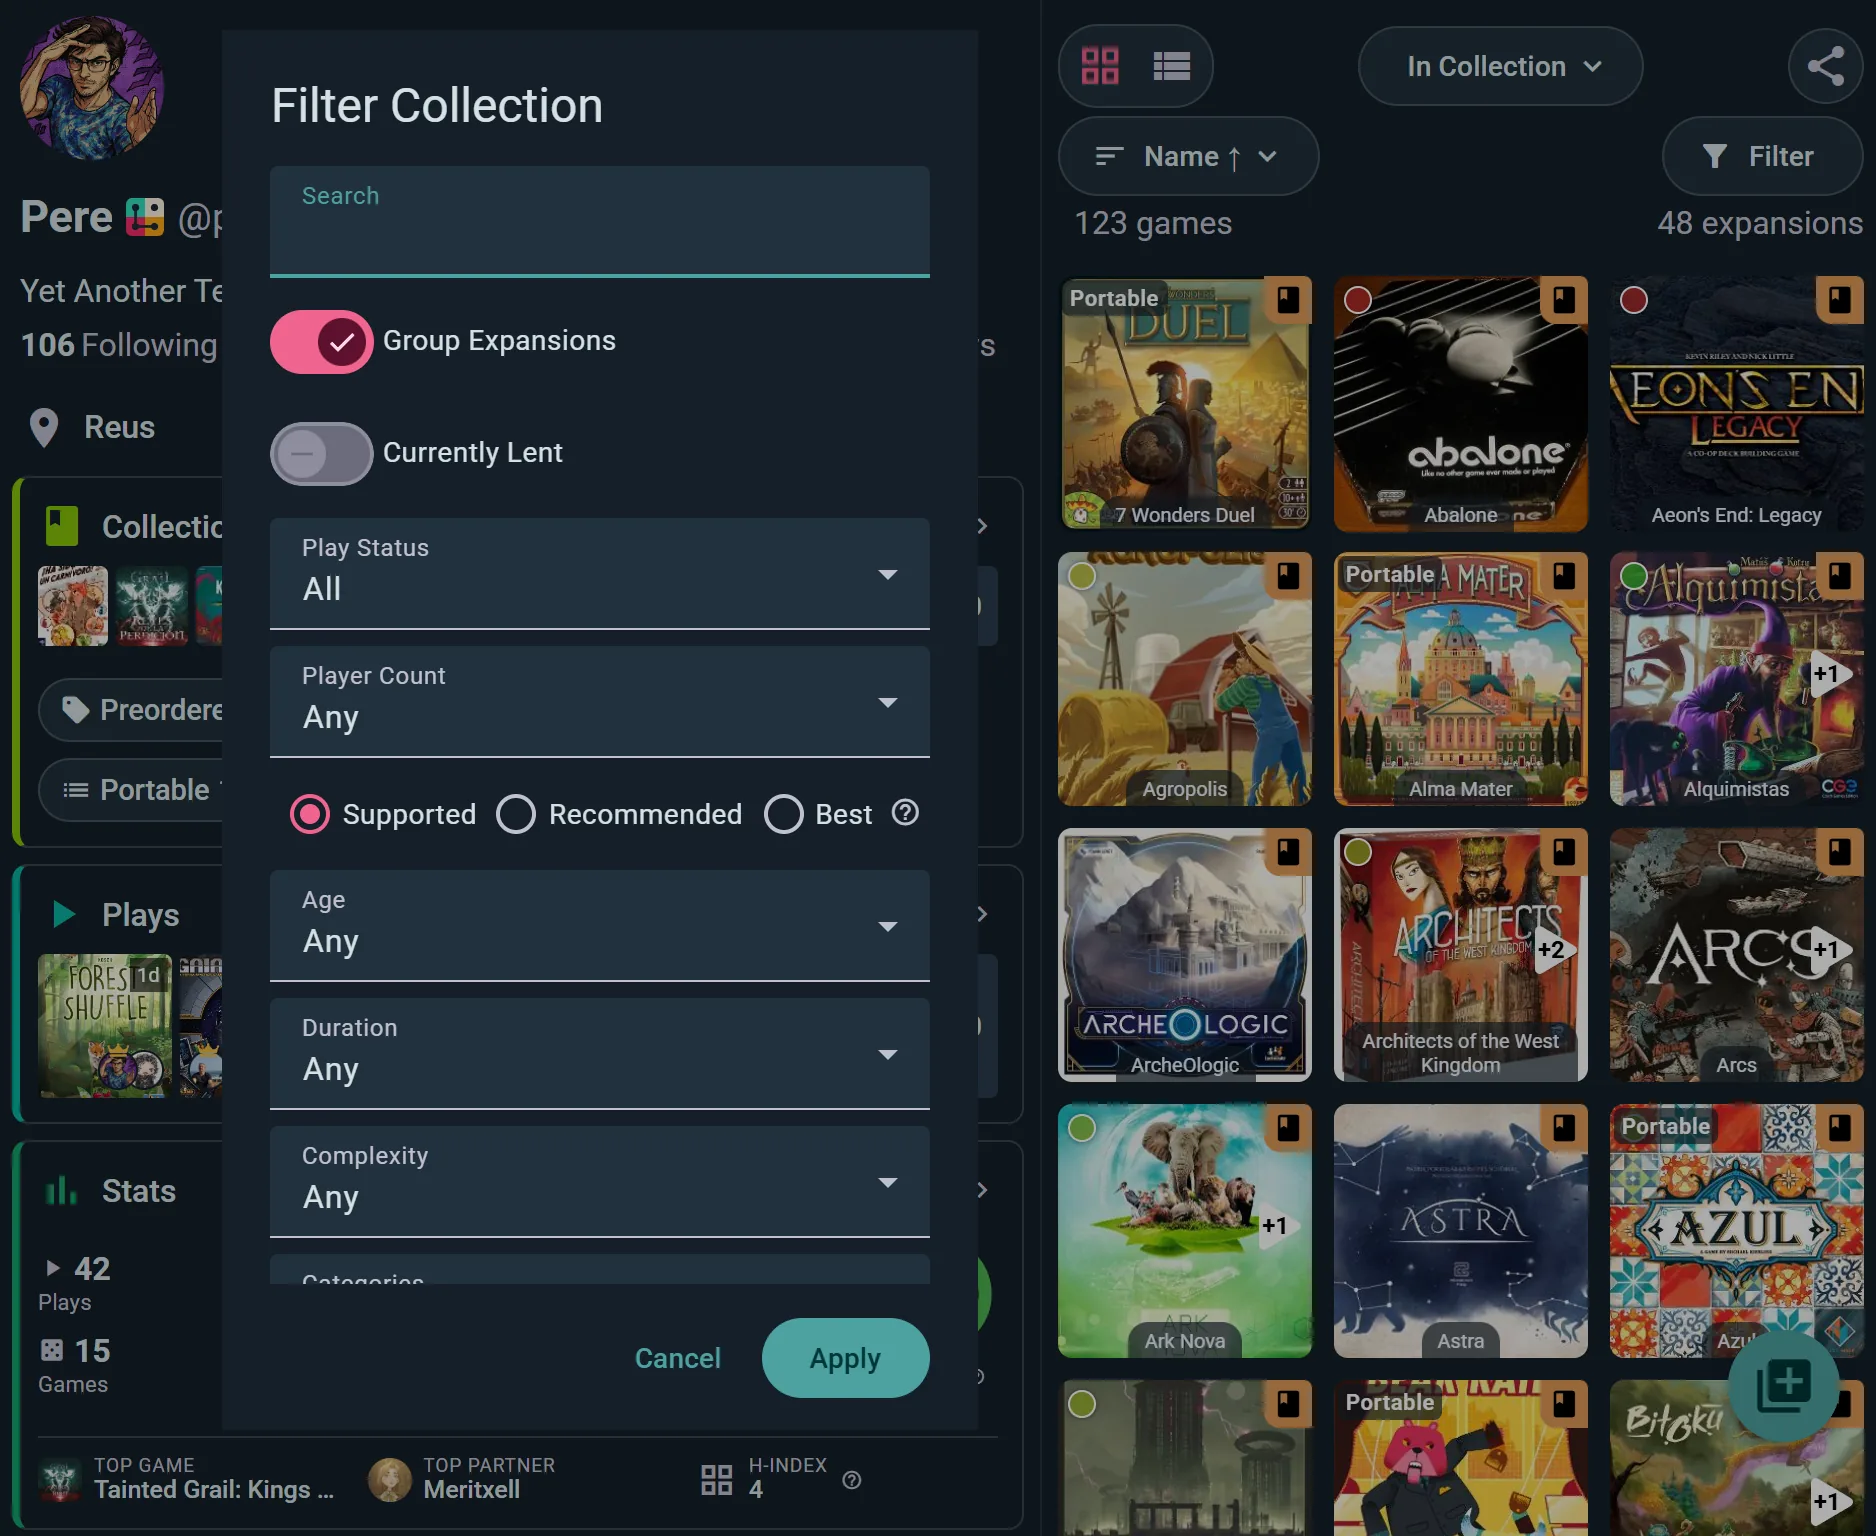This screenshot has width=1876, height=1536.
Task: Open the Azul game thumbnail
Action: pos(1736,1230)
